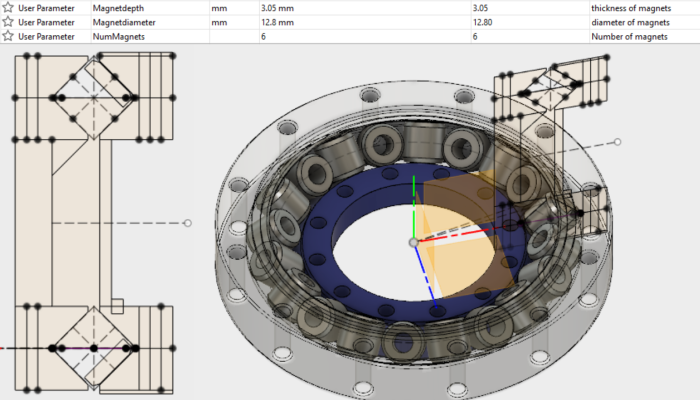Toggle favorite star for Magnetdepth parameter
This screenshot has height=400, width=700.
[8, 7]
